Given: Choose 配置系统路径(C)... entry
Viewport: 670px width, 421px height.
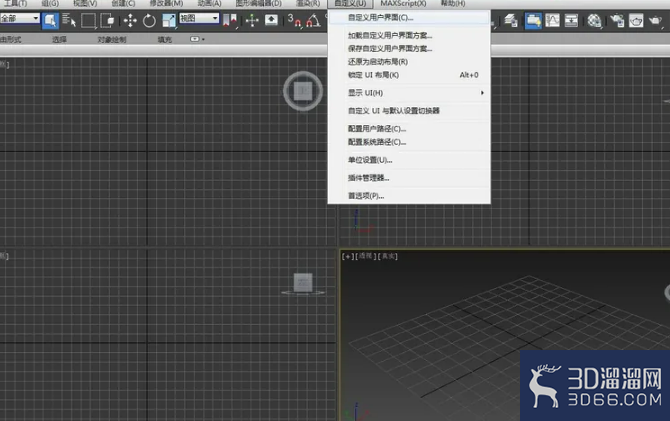Looking at the screenshot, I should point(409,142).
